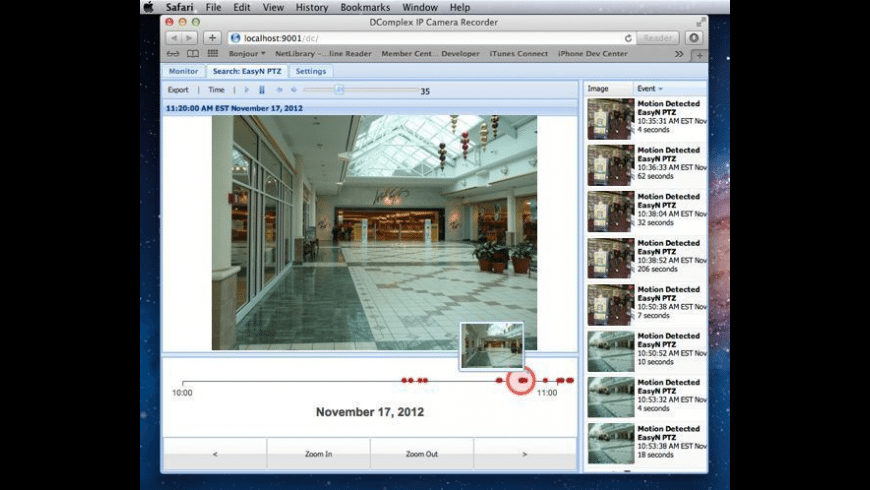Open the Settings tab
This screenshot has height=490, width=870.
coord(311,71)
